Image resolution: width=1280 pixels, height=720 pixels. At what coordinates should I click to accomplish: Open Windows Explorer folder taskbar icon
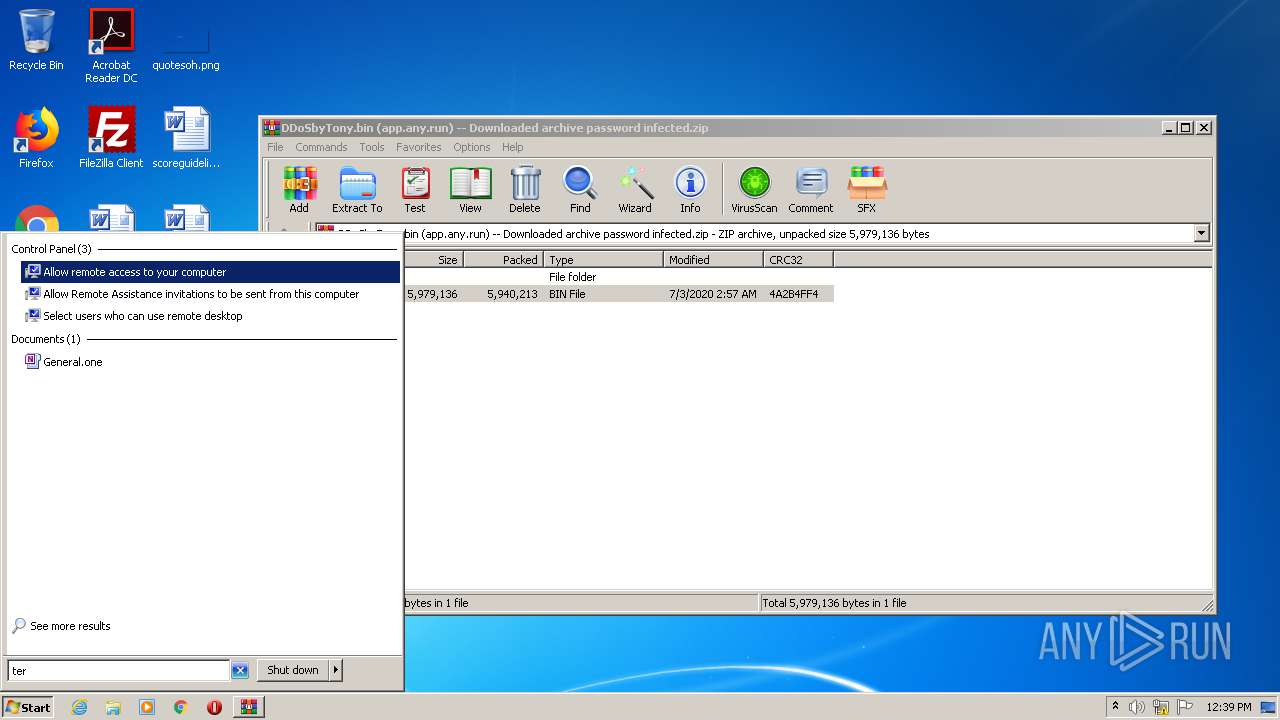(x=113, y=707)
